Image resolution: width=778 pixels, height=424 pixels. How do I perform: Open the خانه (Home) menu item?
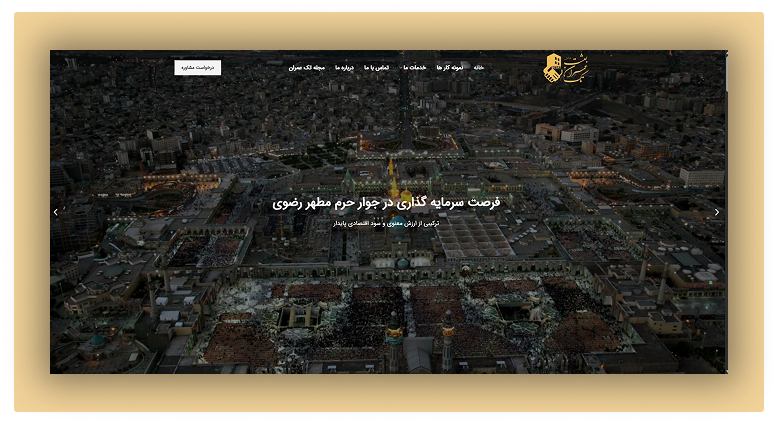click(479, 67)
